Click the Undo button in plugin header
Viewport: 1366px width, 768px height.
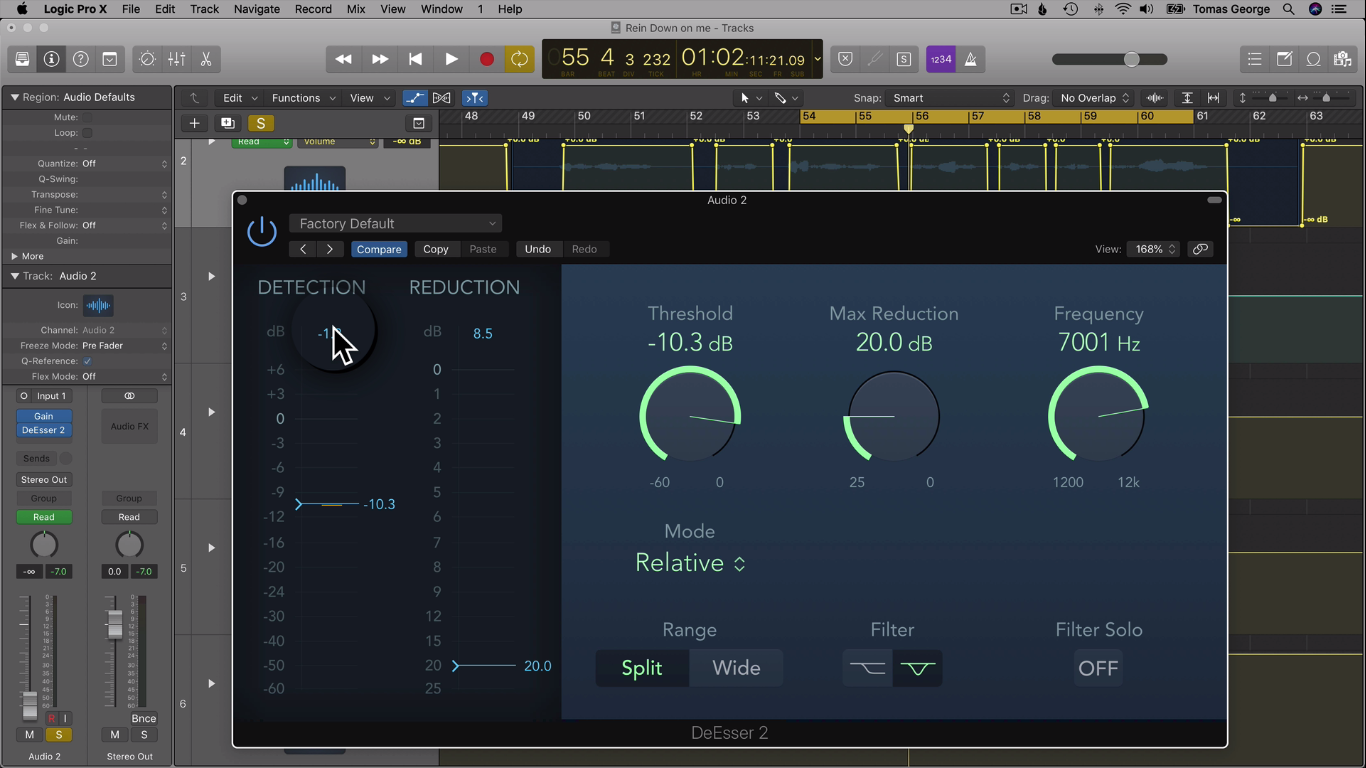click(538, 249)
